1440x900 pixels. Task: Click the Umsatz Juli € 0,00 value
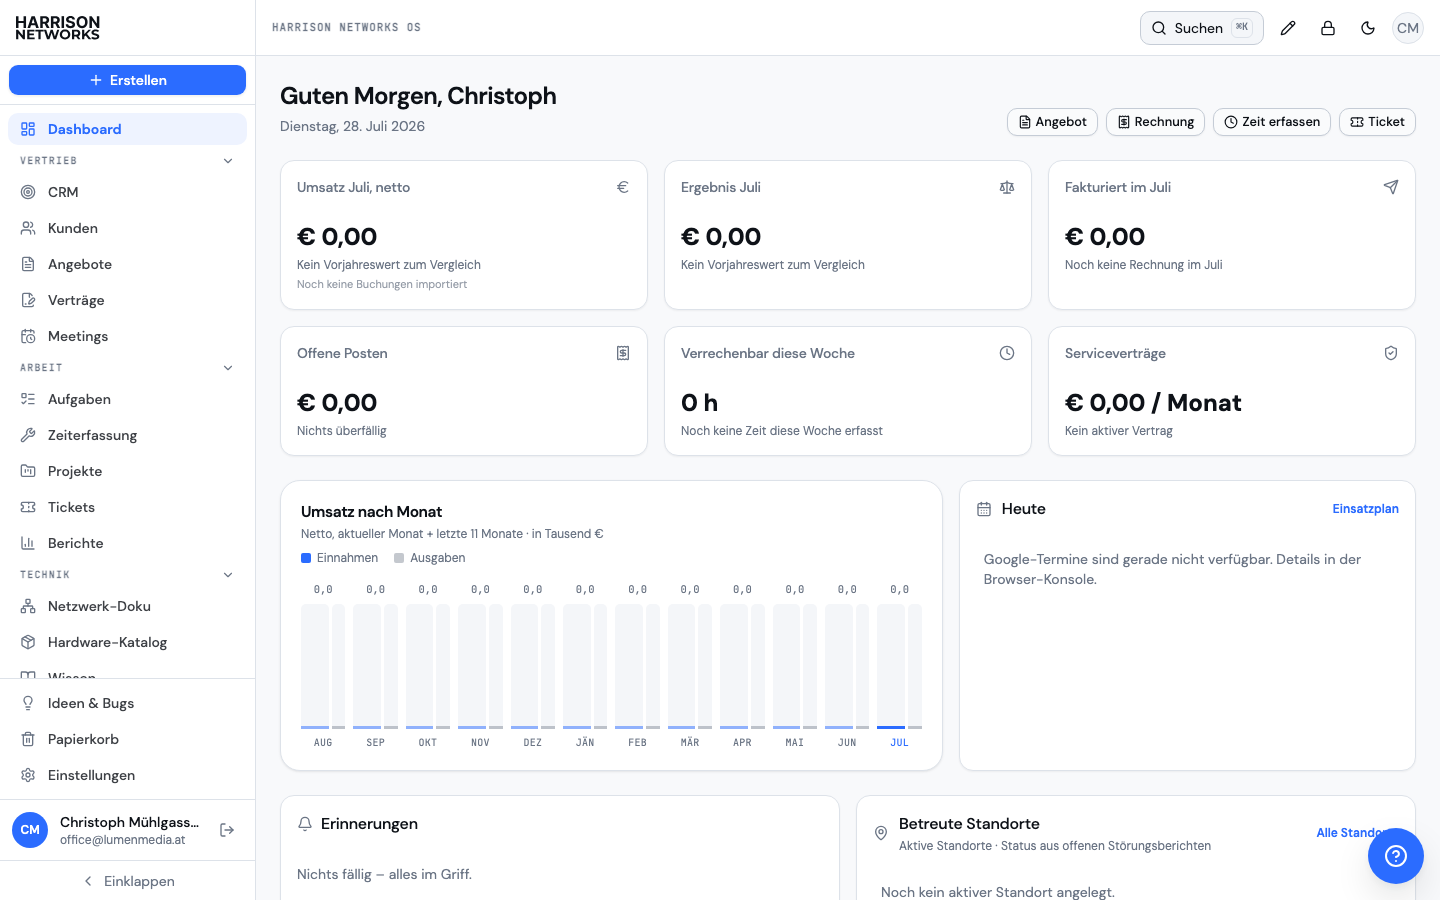pyautogui.click(x=337, y=237)
